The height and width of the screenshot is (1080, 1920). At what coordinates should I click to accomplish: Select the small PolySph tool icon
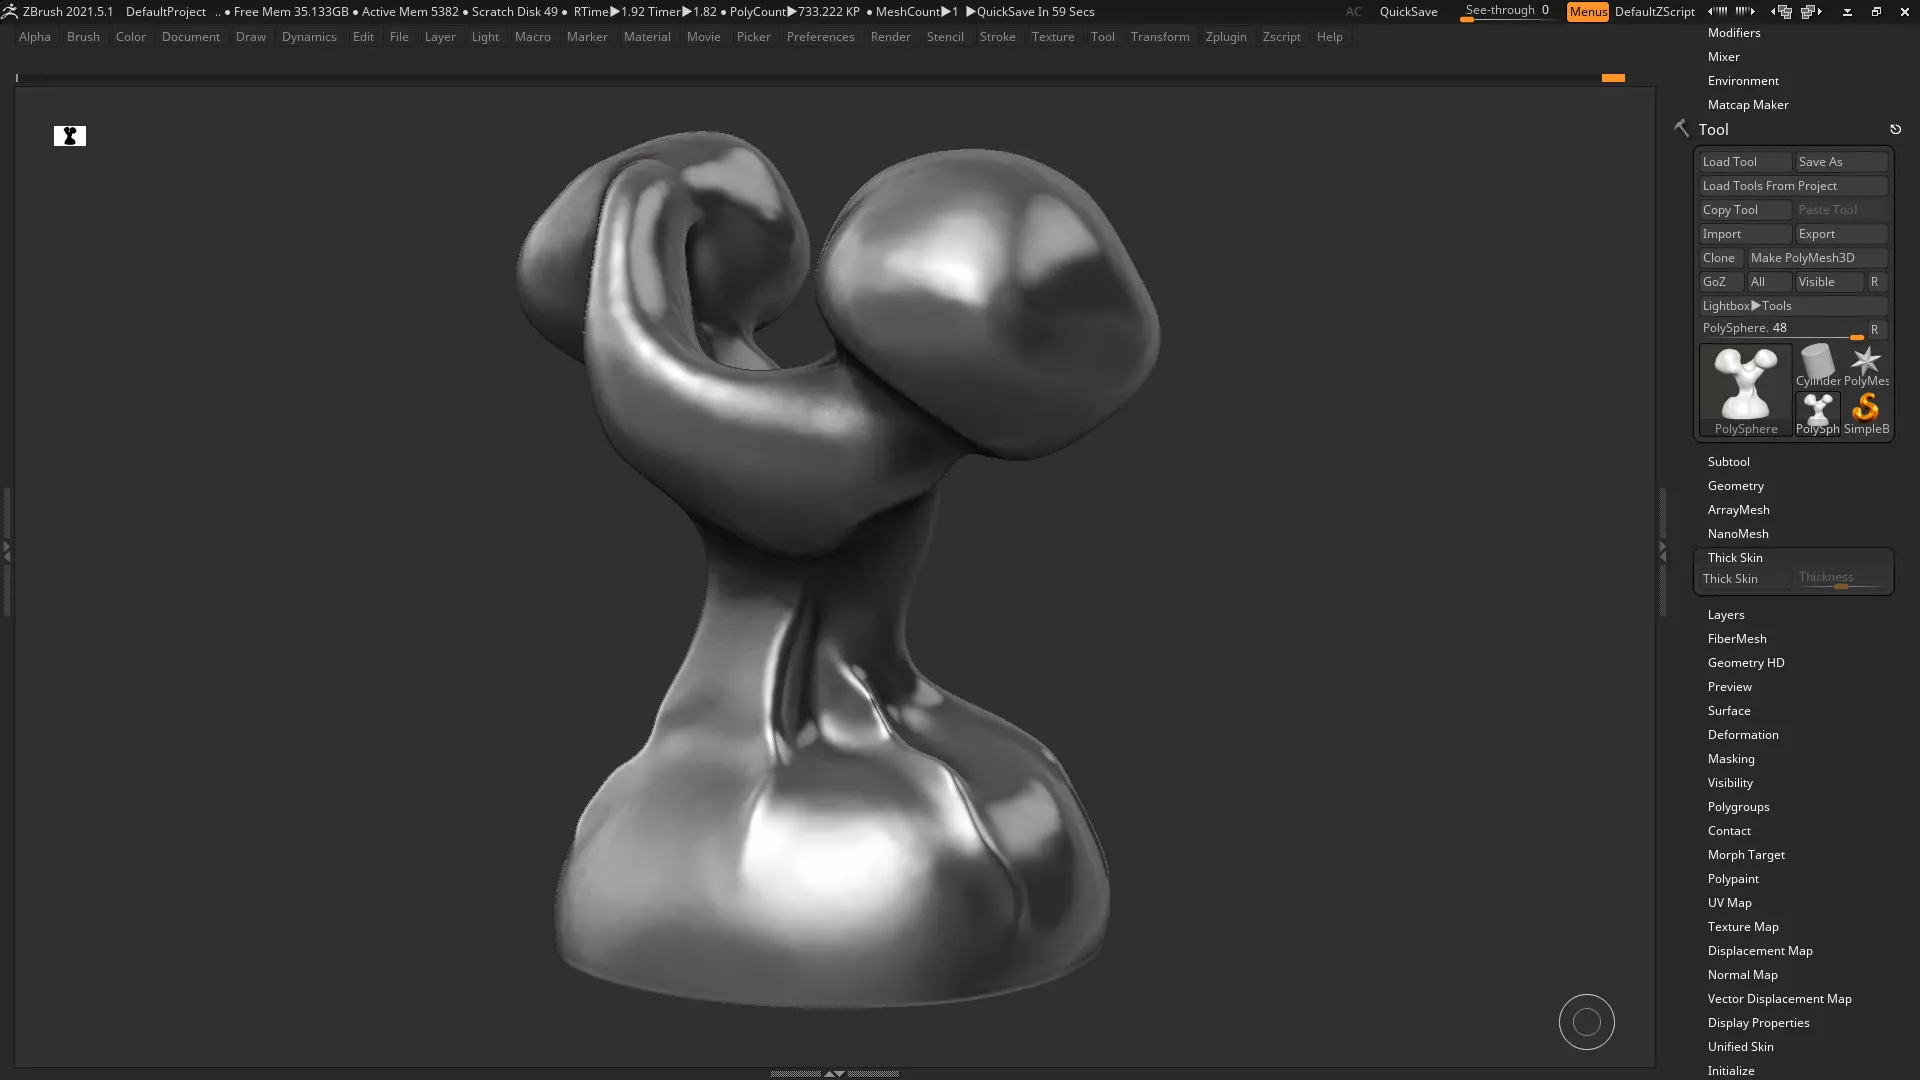(1817, 413)
